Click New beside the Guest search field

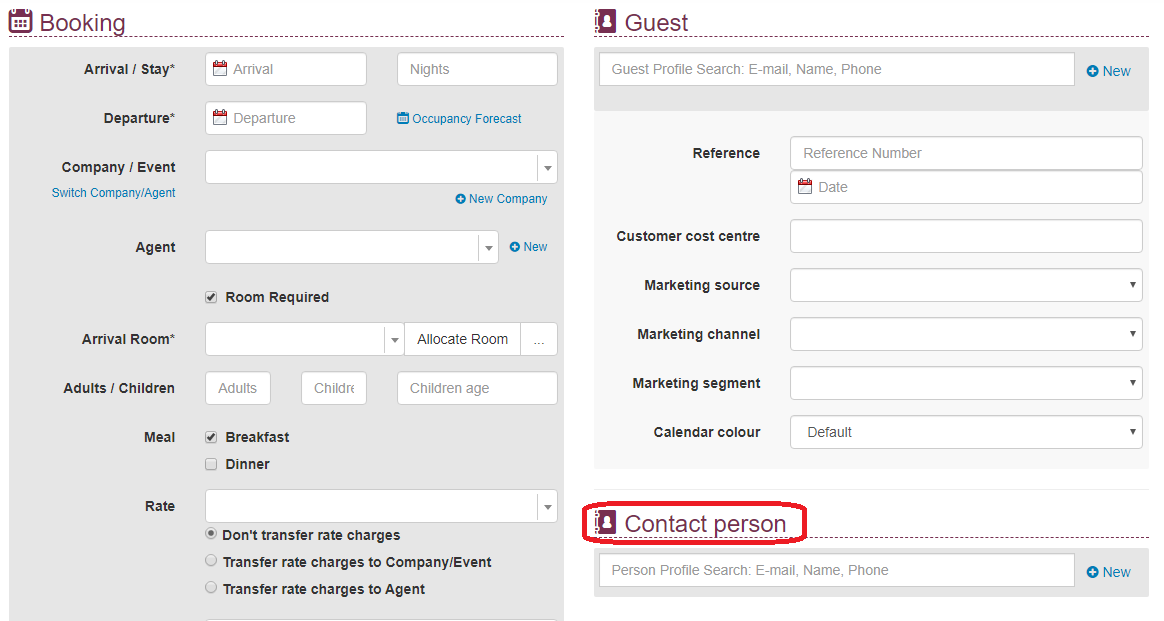pos(1108,70)
